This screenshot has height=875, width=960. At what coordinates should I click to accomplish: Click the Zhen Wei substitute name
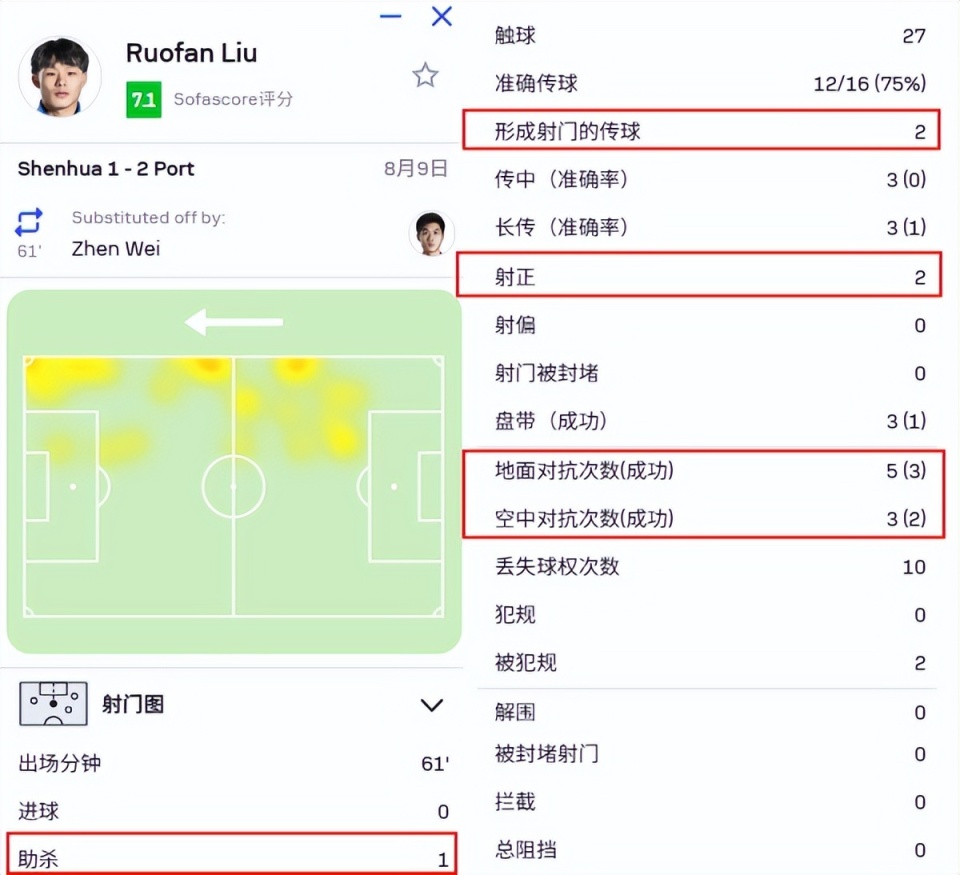click(x=115, y=248)
